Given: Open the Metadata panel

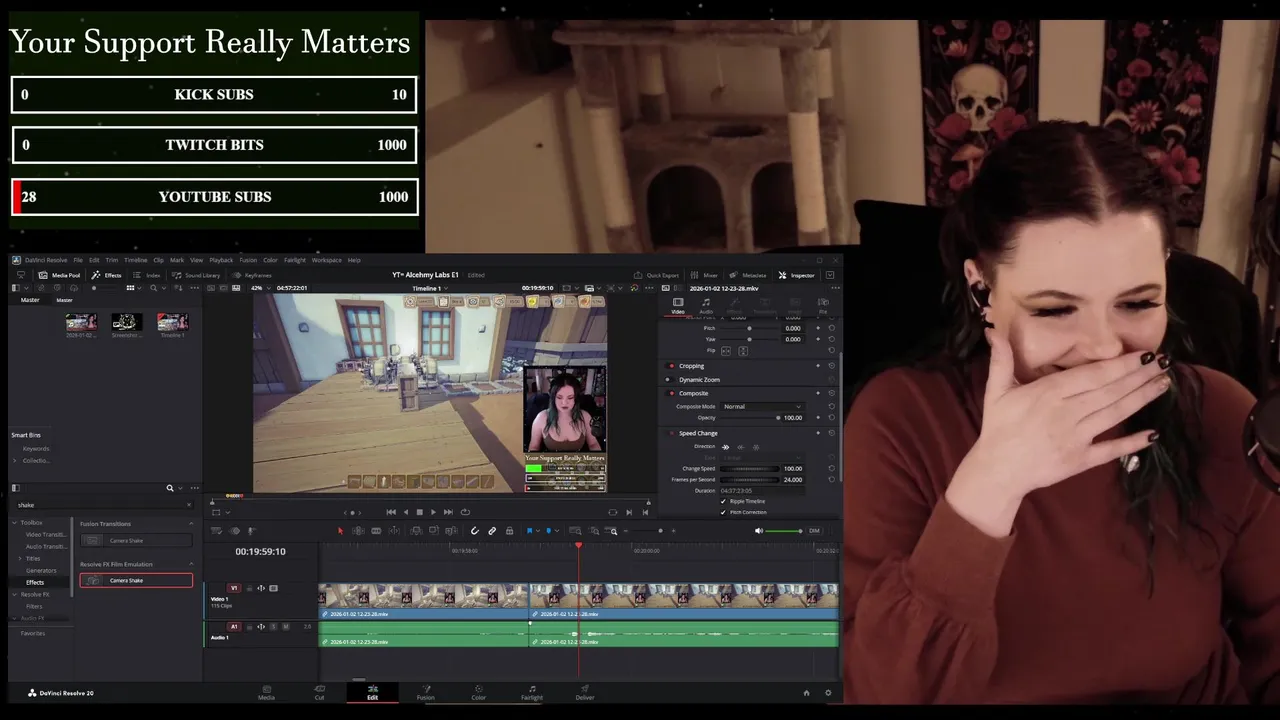Looking at the screenshot, I should pyautogui.click(x=748, y=275).
